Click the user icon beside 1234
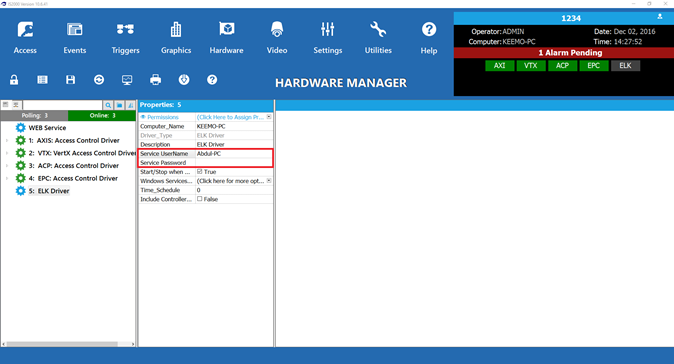This screenshot has height=364, width=674. click(660, 17)
